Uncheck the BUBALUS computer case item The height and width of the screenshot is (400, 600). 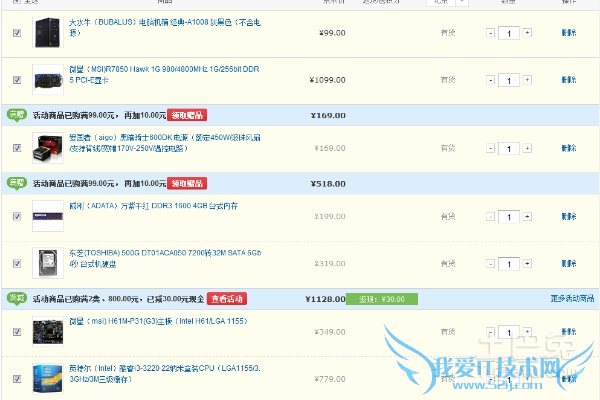point(17,33)
